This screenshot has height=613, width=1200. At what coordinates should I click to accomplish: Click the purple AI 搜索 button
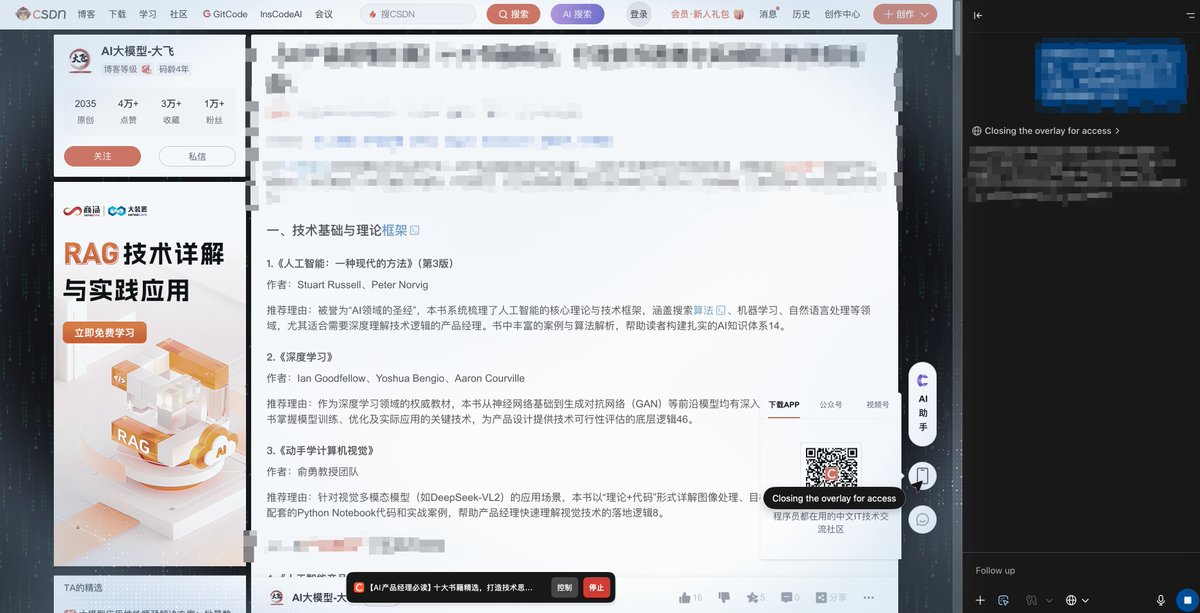point(577,14)
